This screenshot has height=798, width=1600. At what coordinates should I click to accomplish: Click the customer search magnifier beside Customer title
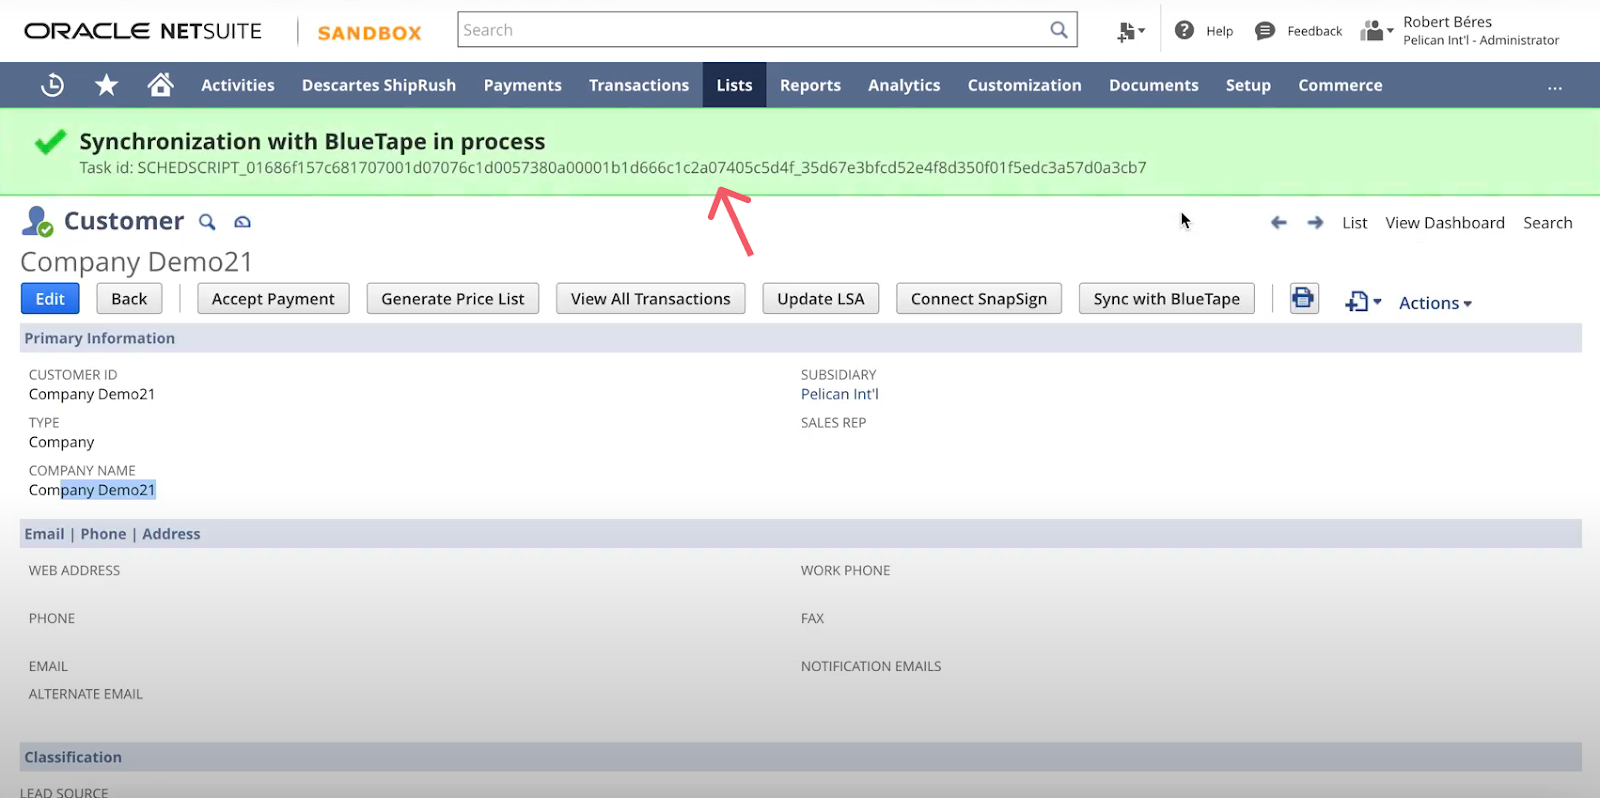pyautogui.click(x=207, y=222)
